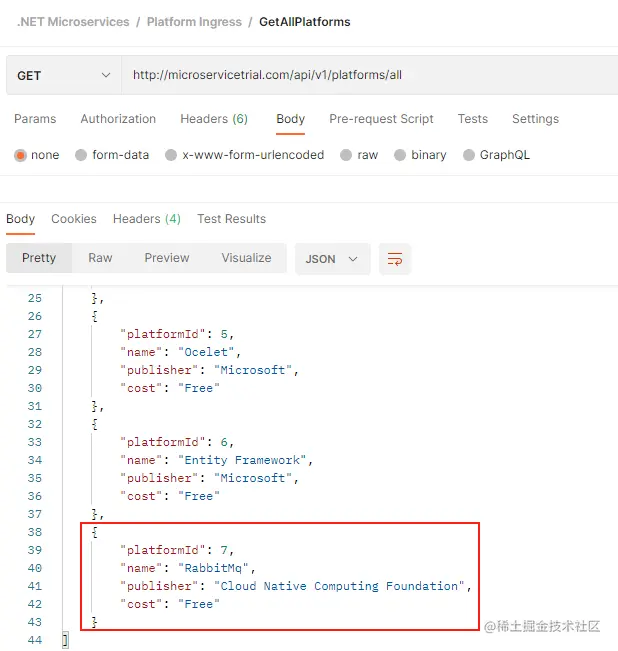
Task: Select the form-data radio option
Action: (81, 155)
